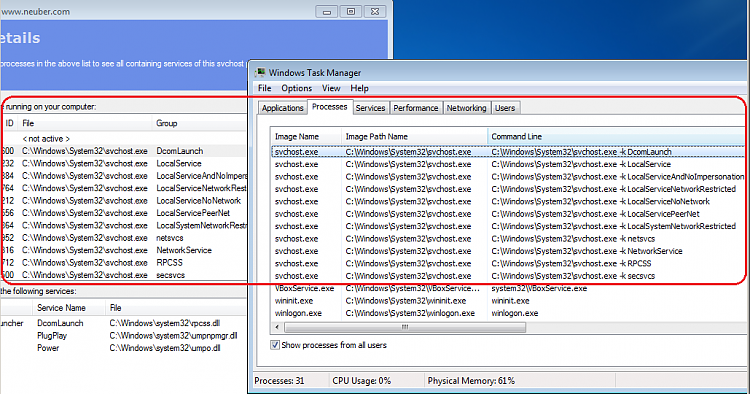The width and height of the screenshot is (750, 394).
Task: Open the Options menu in Task Manager
Action: click(297, 88)
